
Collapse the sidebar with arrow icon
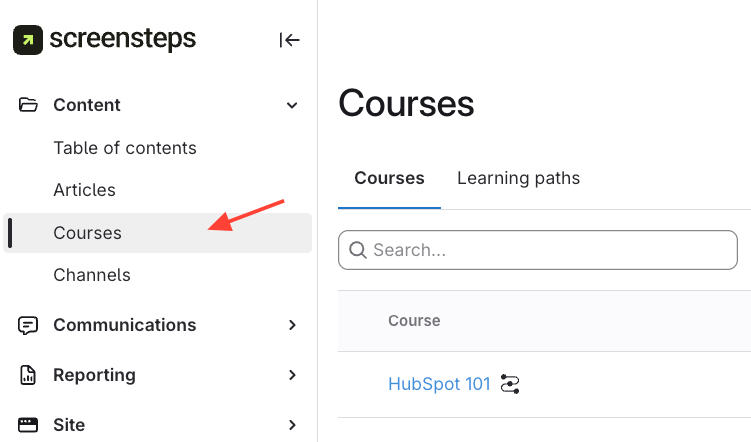(289, 40)
